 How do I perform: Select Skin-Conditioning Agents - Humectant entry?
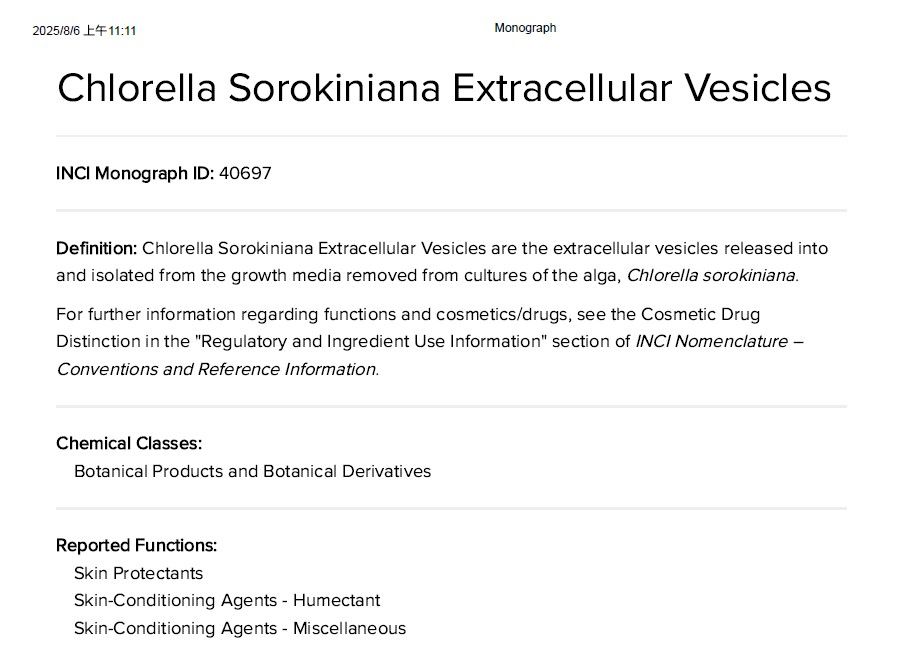pos(227,600)
